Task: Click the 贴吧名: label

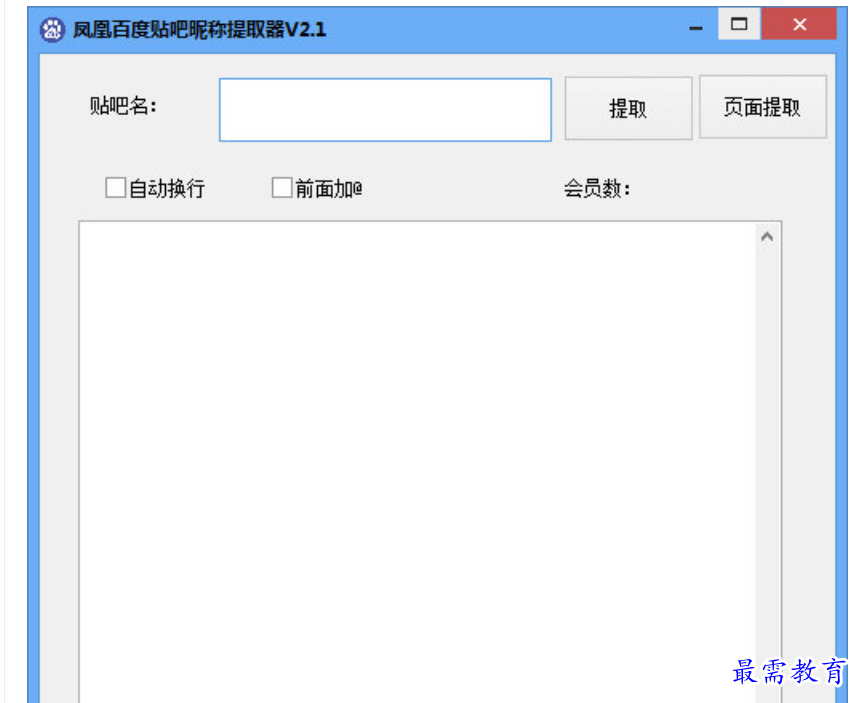Action: coord(123,106)
